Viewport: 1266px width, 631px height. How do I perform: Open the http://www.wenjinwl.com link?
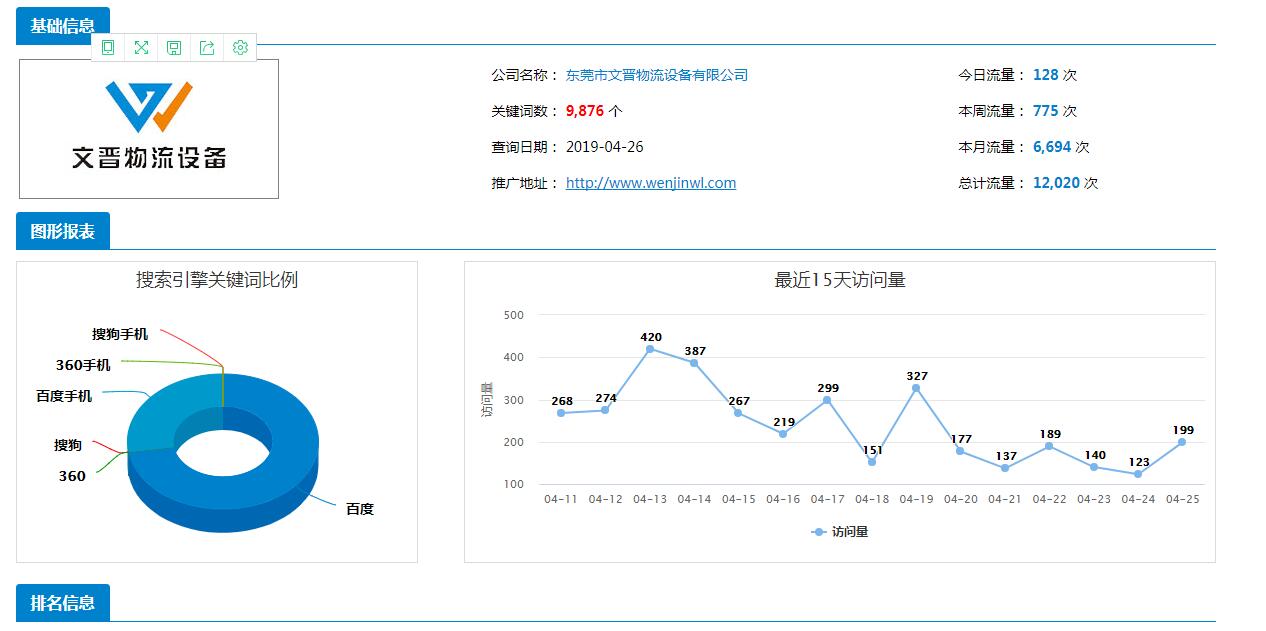pyautogui.click(x=651, y=183)
